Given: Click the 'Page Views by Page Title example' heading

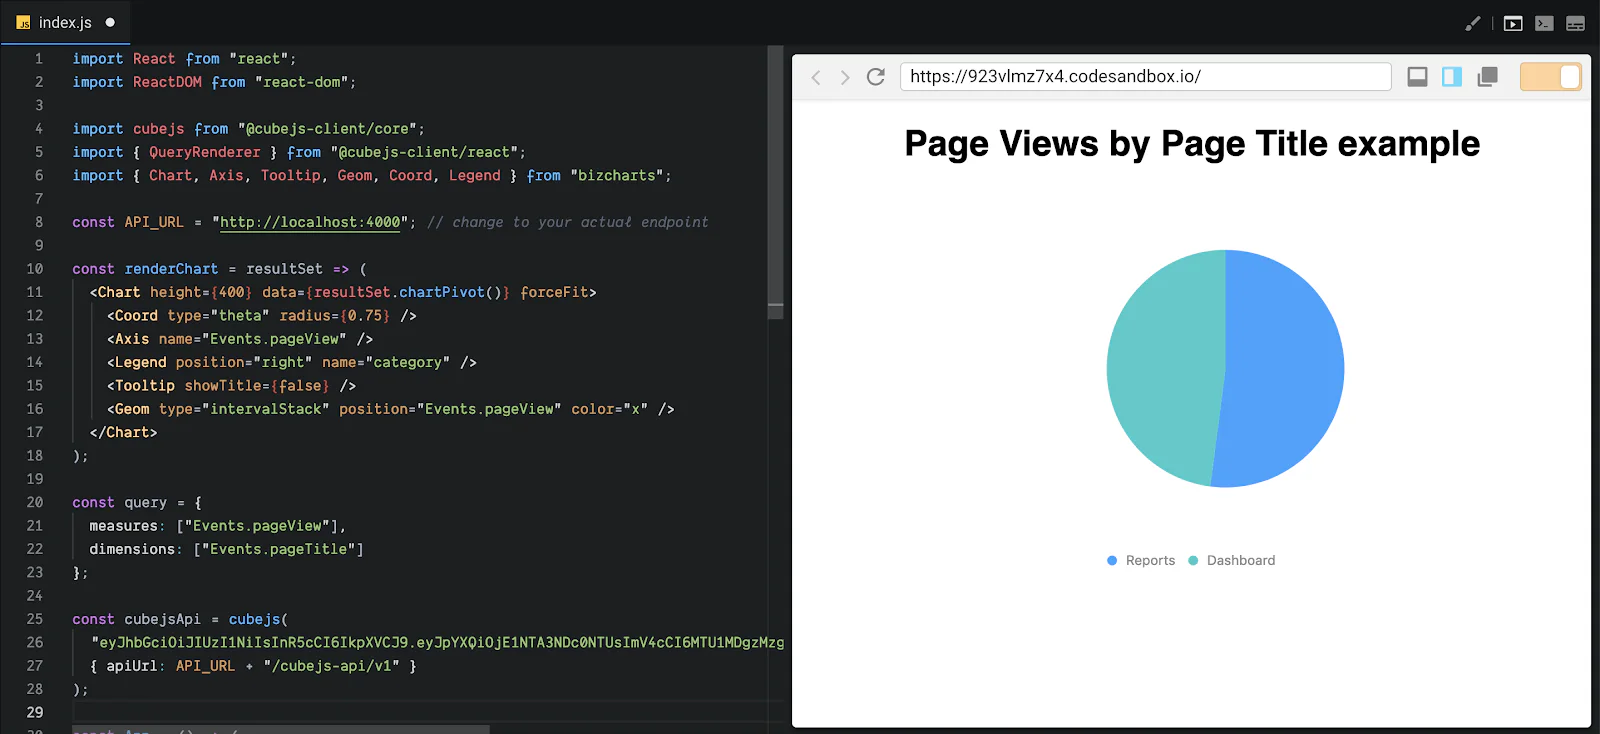Looking at the screenshot, I should click(x=1192, y=144).
